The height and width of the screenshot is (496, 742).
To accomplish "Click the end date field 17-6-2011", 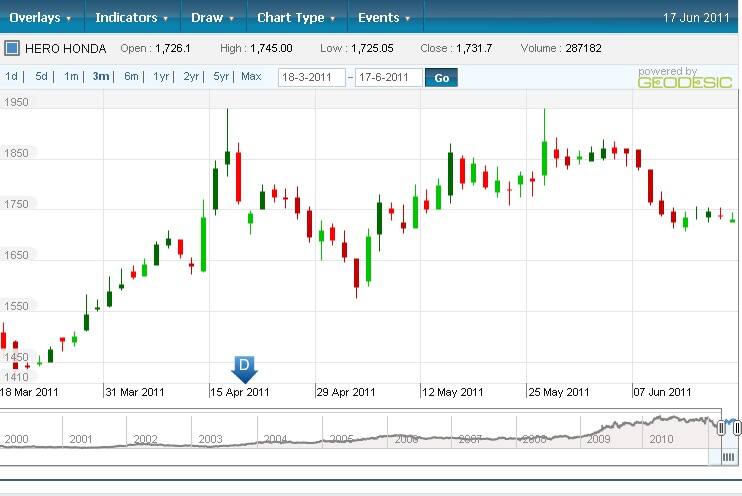I will [388, 78].
